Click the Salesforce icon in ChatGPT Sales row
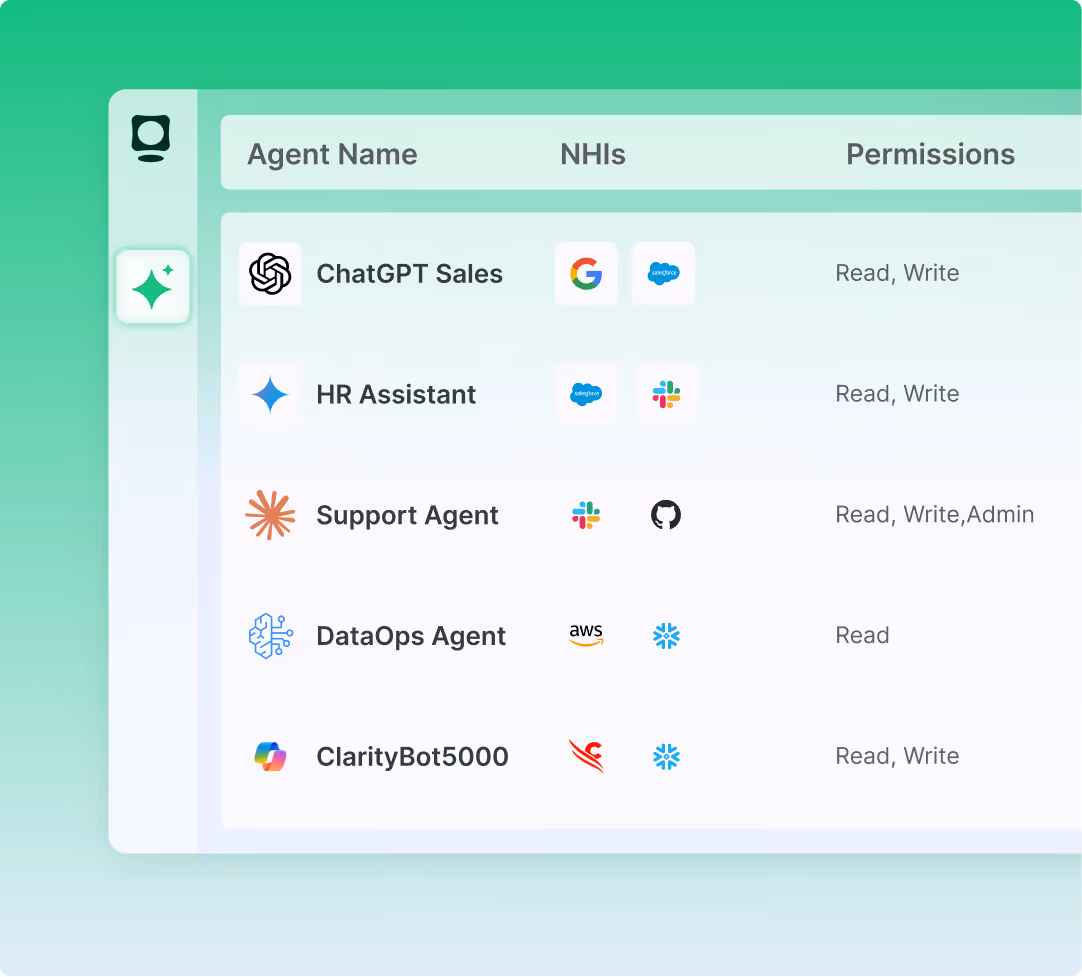The width and height of the screenshot is (1082, 977). click(x=663, y=273)
